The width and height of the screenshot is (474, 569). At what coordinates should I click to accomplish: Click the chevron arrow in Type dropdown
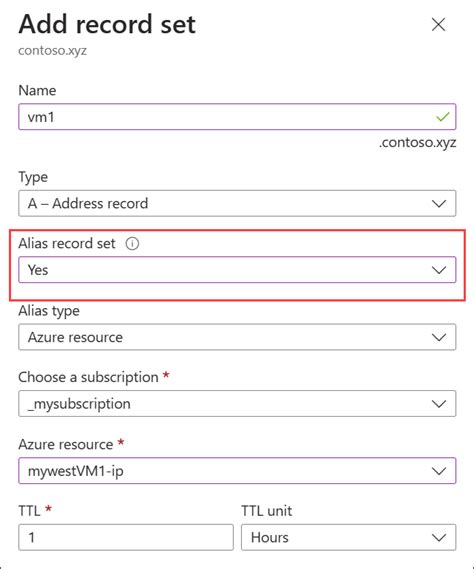click(439, 204)
